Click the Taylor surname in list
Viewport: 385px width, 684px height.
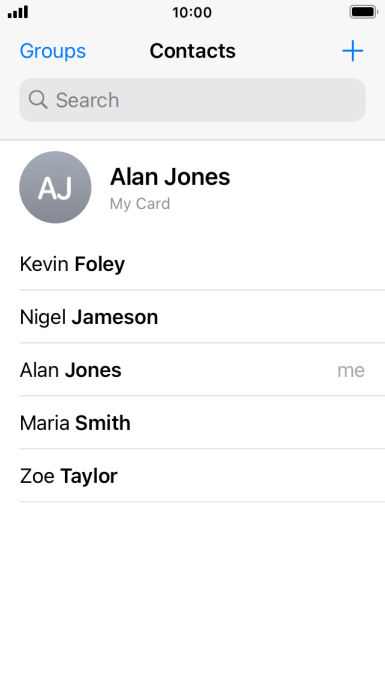[89, 476]
